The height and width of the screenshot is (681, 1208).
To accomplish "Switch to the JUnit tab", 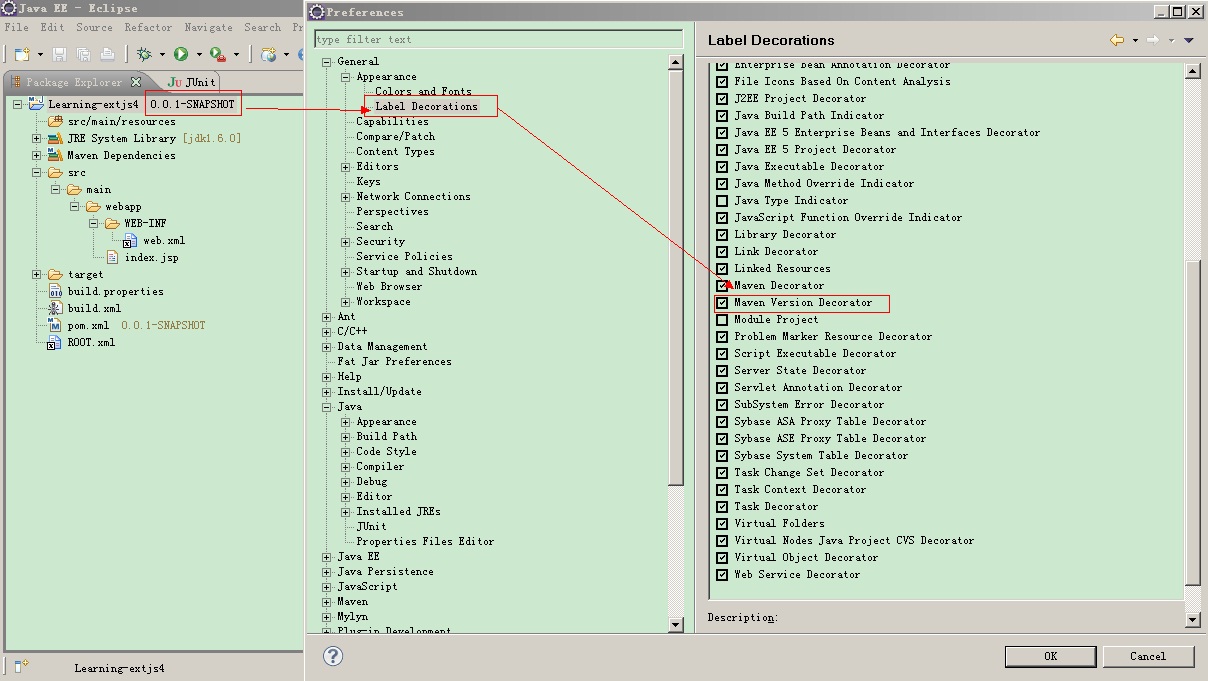I will [x=191, y=82].
